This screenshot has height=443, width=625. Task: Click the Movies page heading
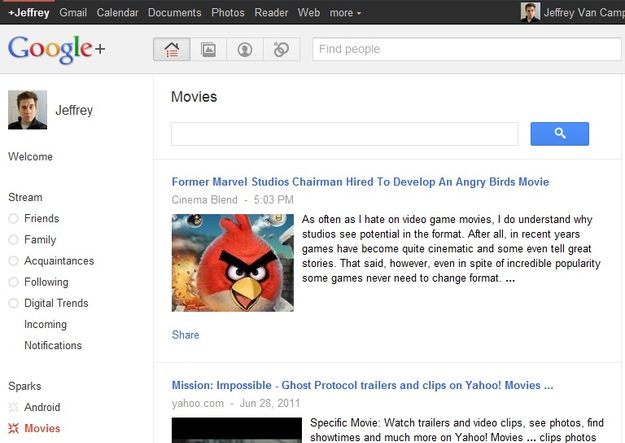tap(194, 97)
